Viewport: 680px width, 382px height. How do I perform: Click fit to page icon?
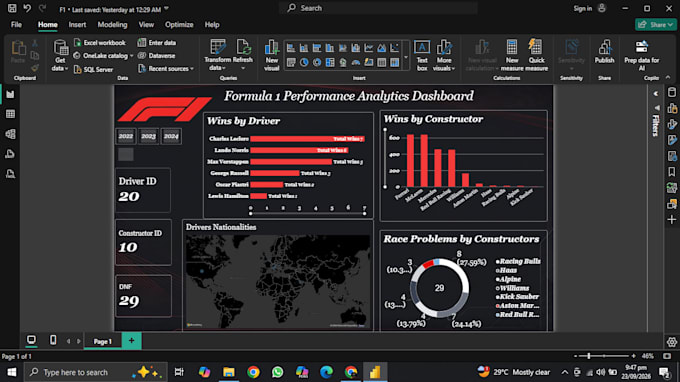(x=667, y=356)
